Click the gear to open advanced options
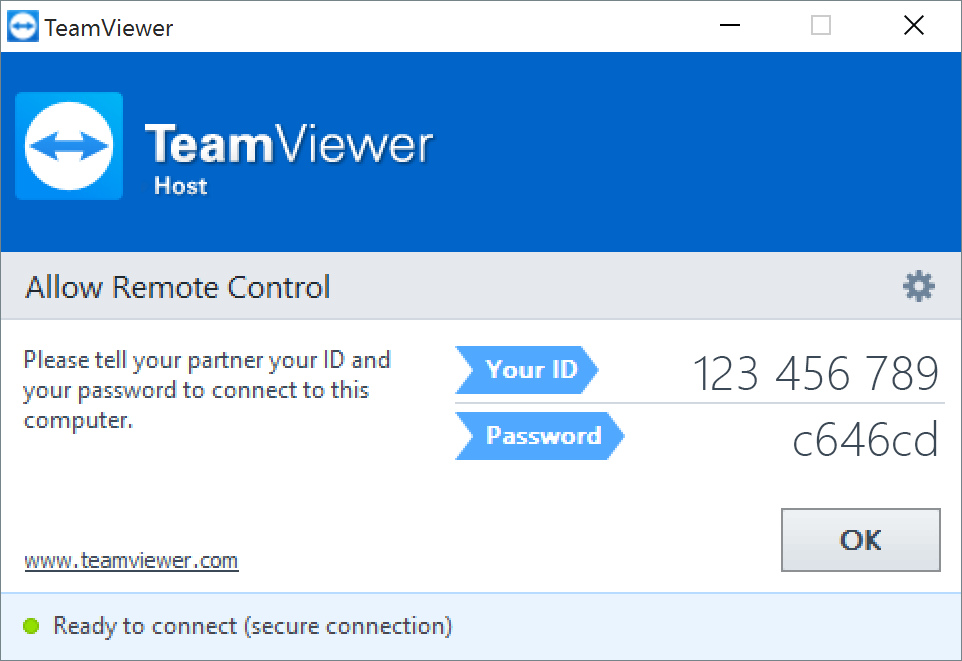Image resolution: width=962 pixels, height=661 pixels. (x=917, y=286)
